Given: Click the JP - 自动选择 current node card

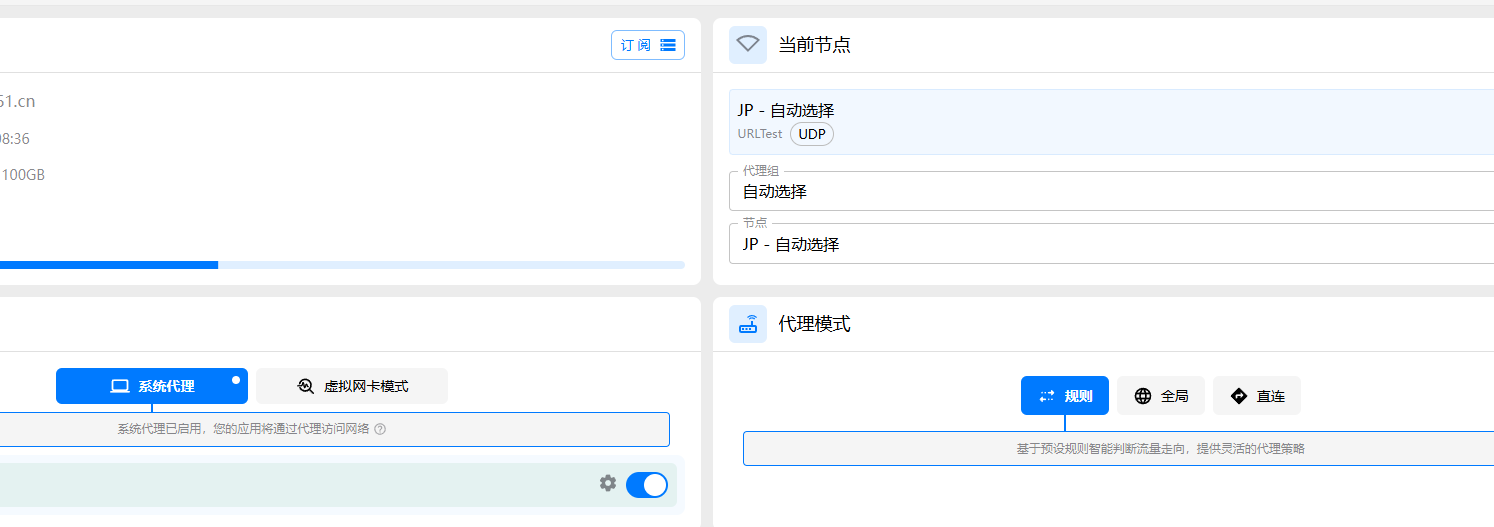Looking at the screenshot, I should pyautogui.click(x=1112, y=122).
